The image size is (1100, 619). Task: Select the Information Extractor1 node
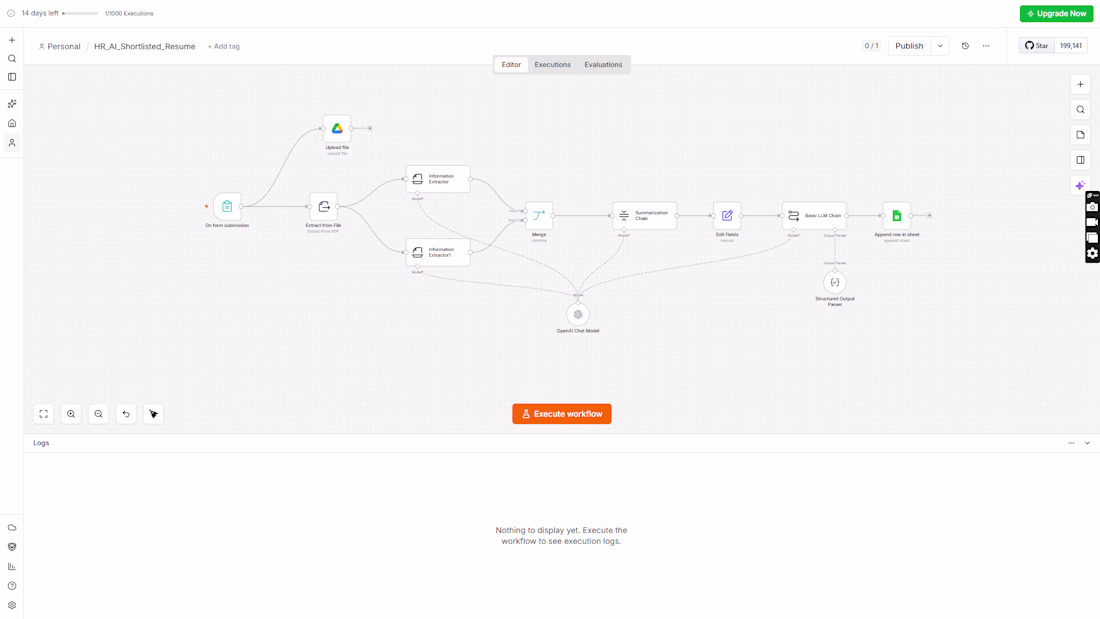click(x=438, y=252)
